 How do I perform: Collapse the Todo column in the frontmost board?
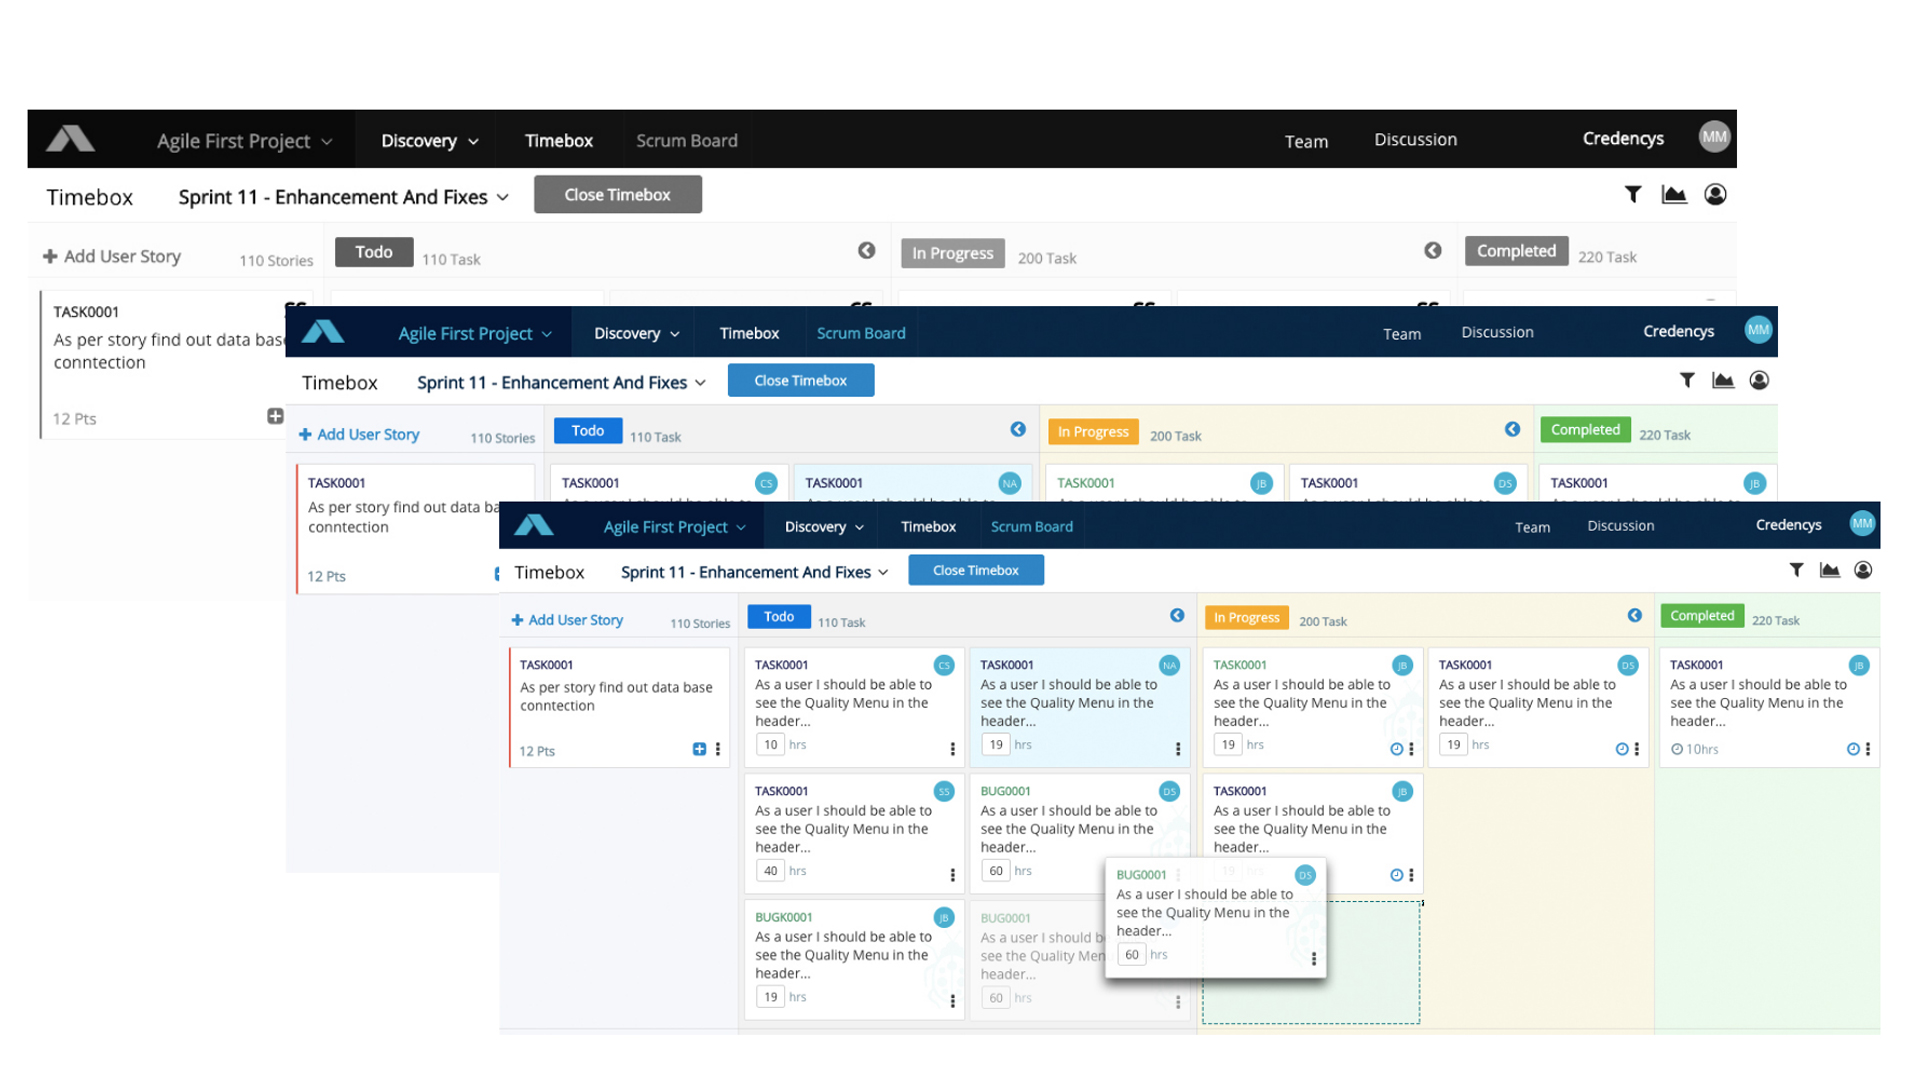coord(1177,616)
